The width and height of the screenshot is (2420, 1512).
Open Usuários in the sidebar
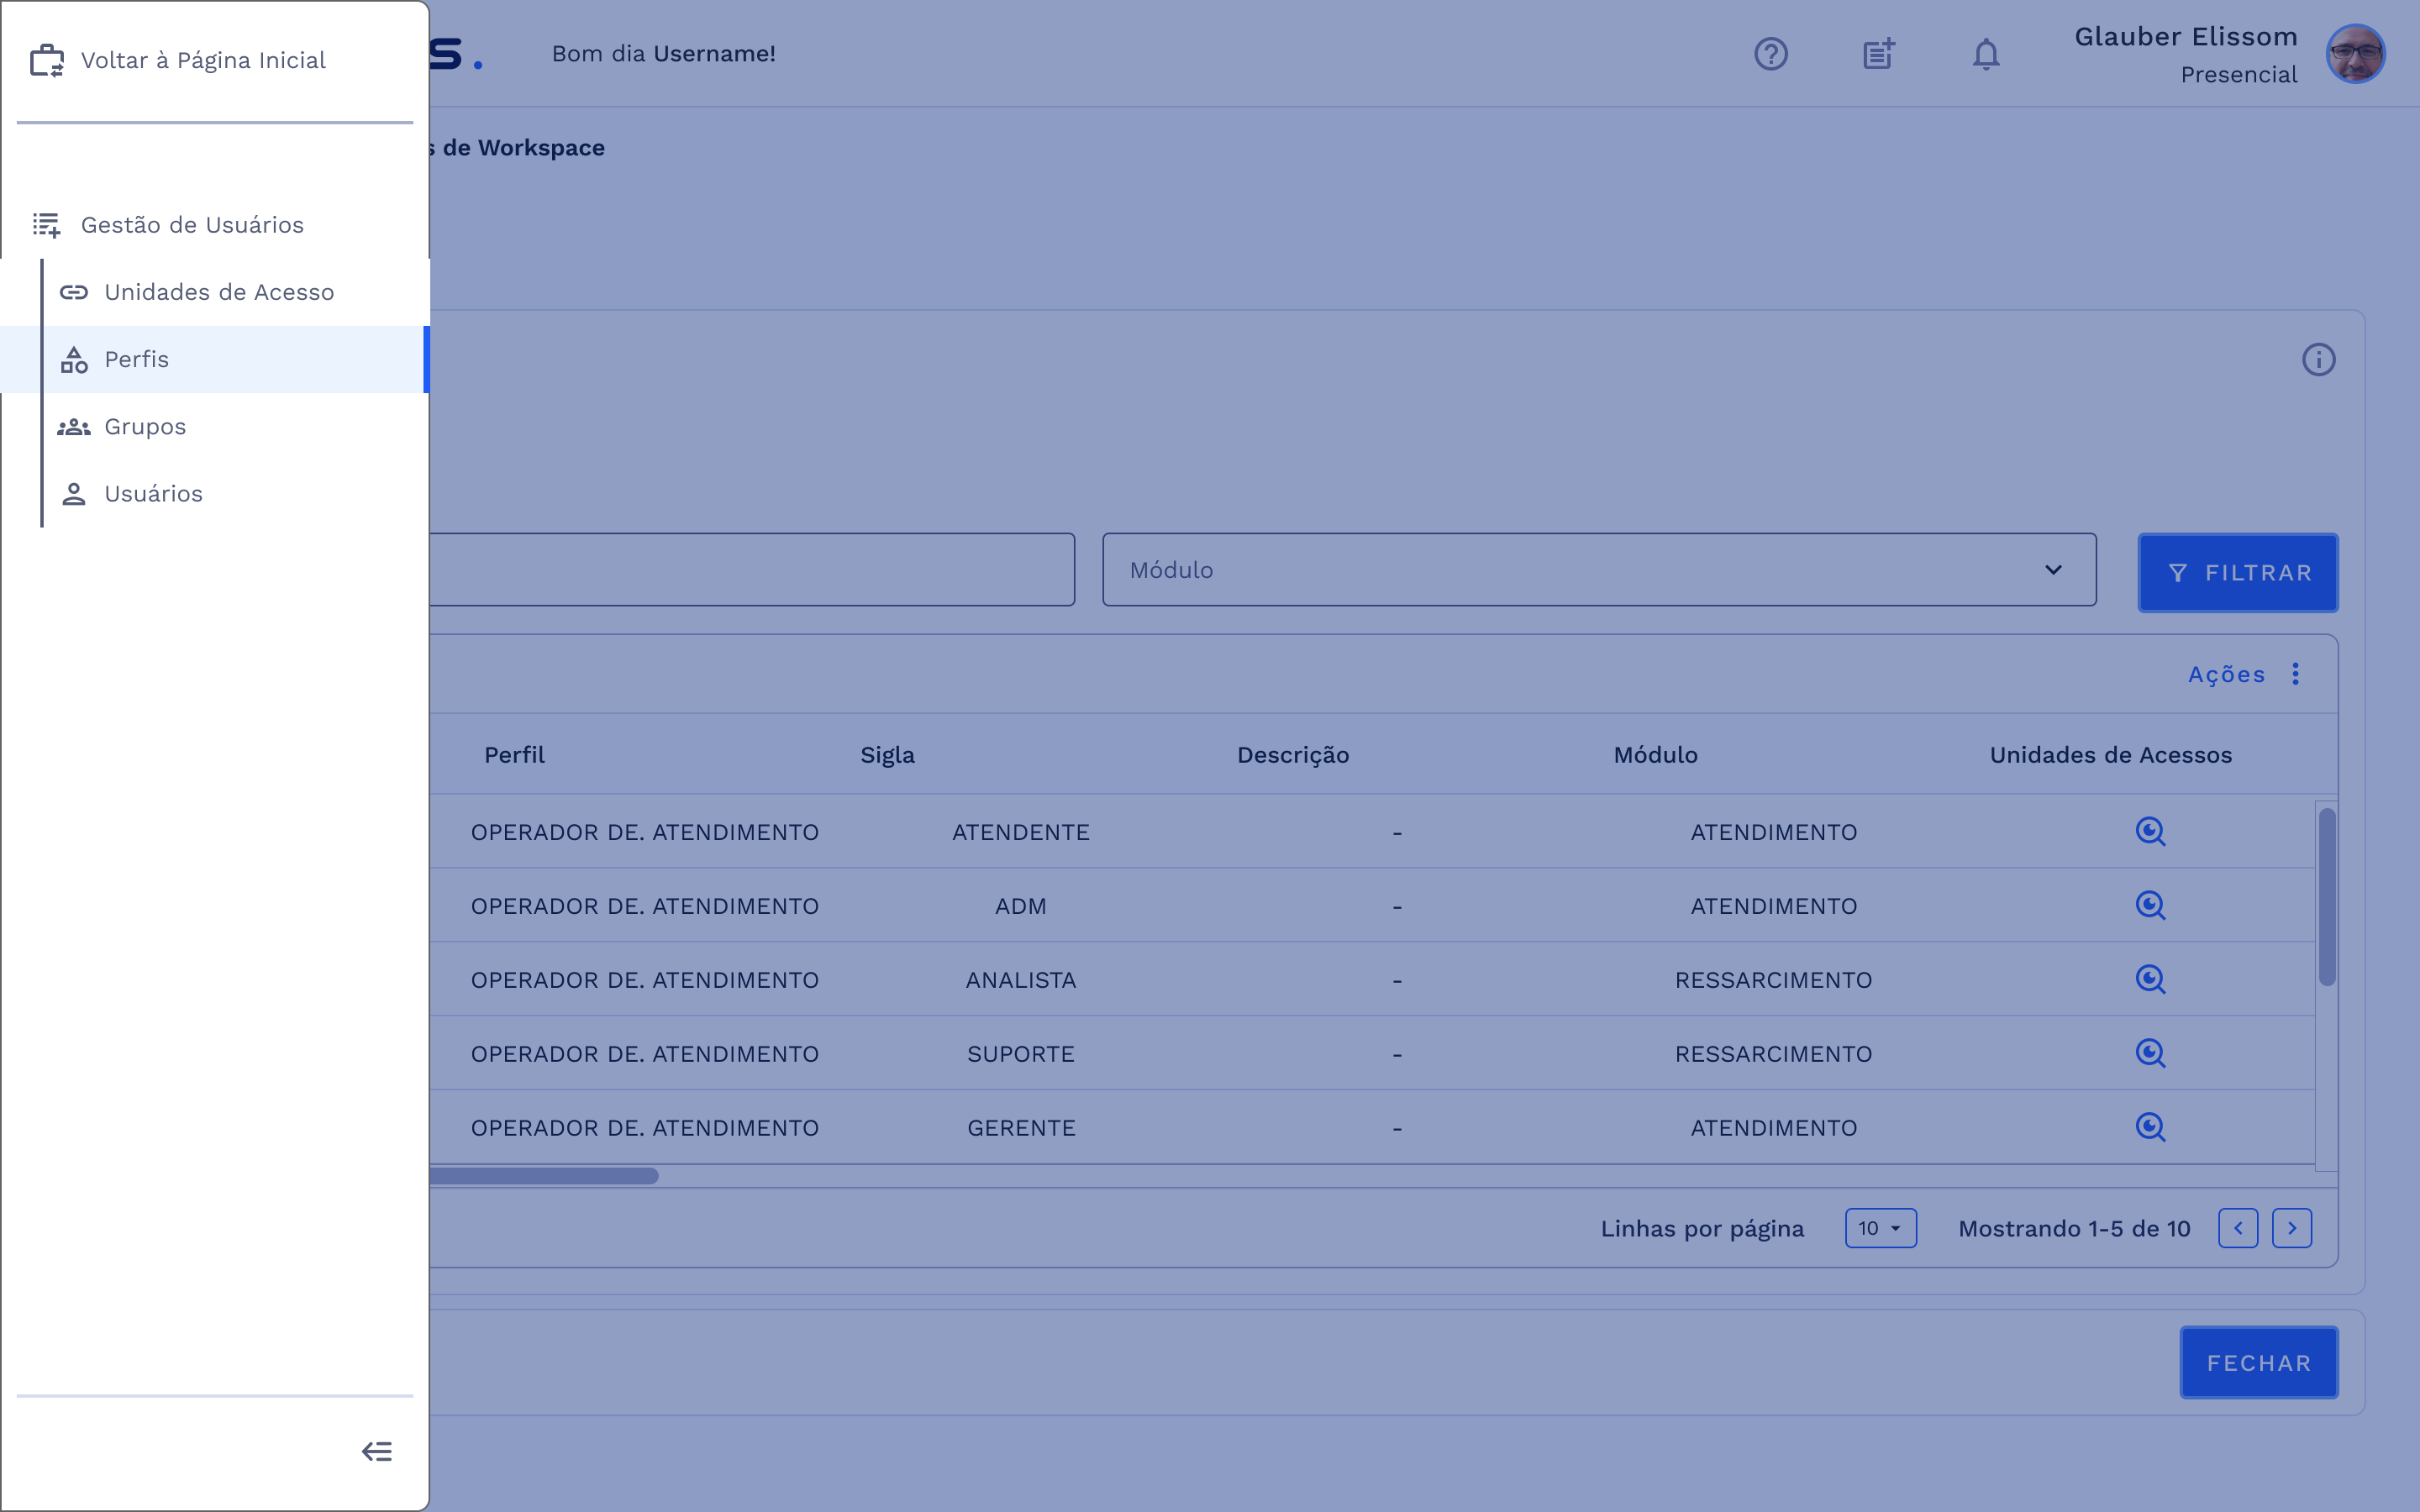[x=153, y=494]
